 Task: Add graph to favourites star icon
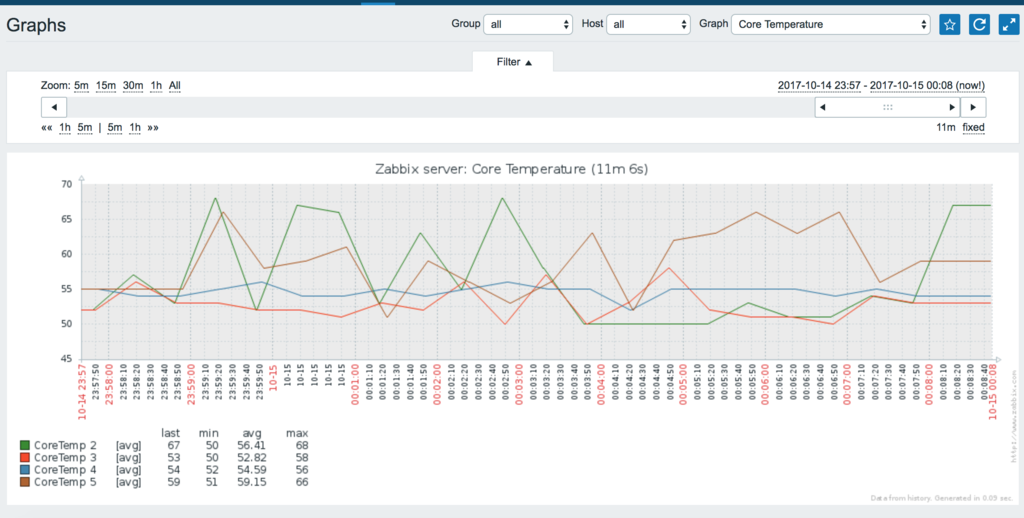[x=950, y=25]
